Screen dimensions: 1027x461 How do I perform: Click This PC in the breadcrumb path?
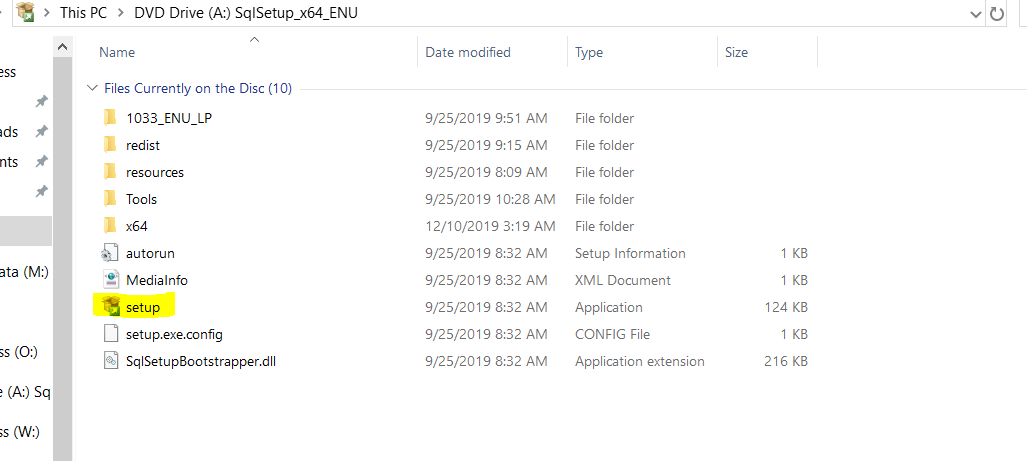82,12
